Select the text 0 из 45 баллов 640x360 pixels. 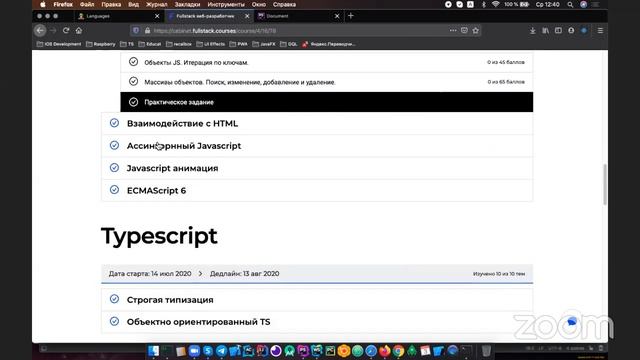point(506,62)
